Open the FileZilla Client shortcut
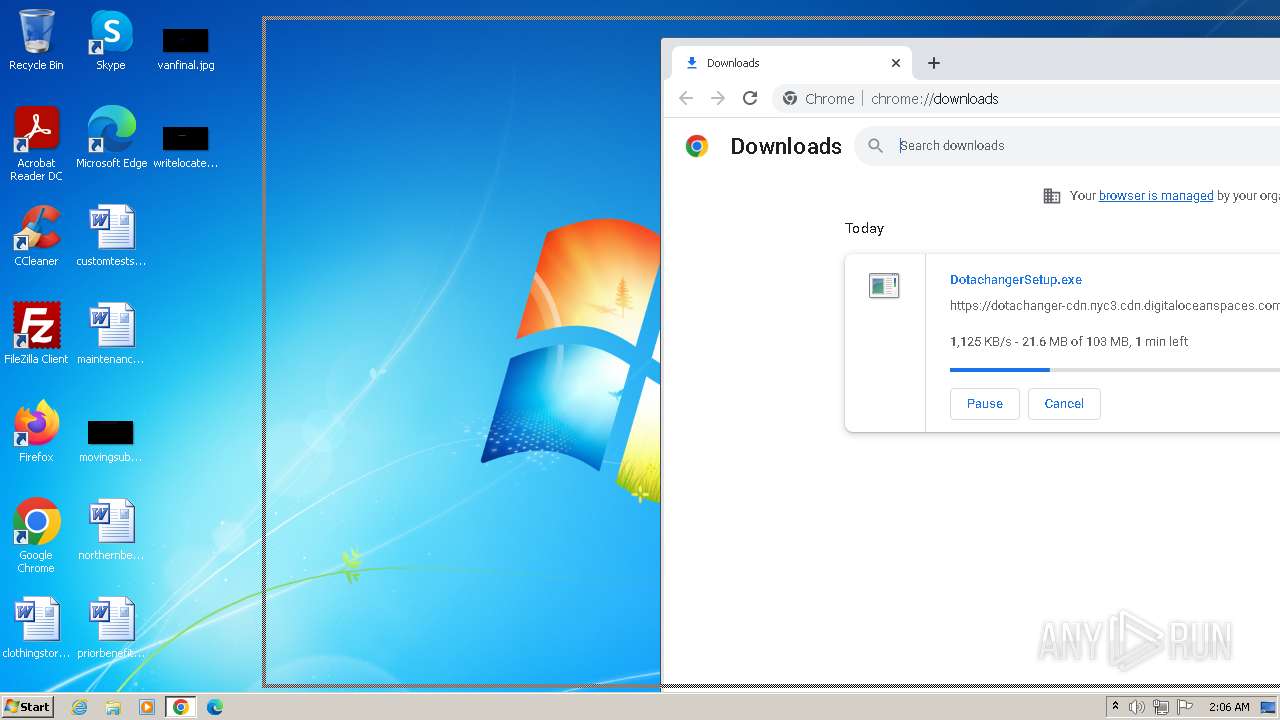Image resolution: width=1280 pixels, height=720 pixels. coord(36,335)
